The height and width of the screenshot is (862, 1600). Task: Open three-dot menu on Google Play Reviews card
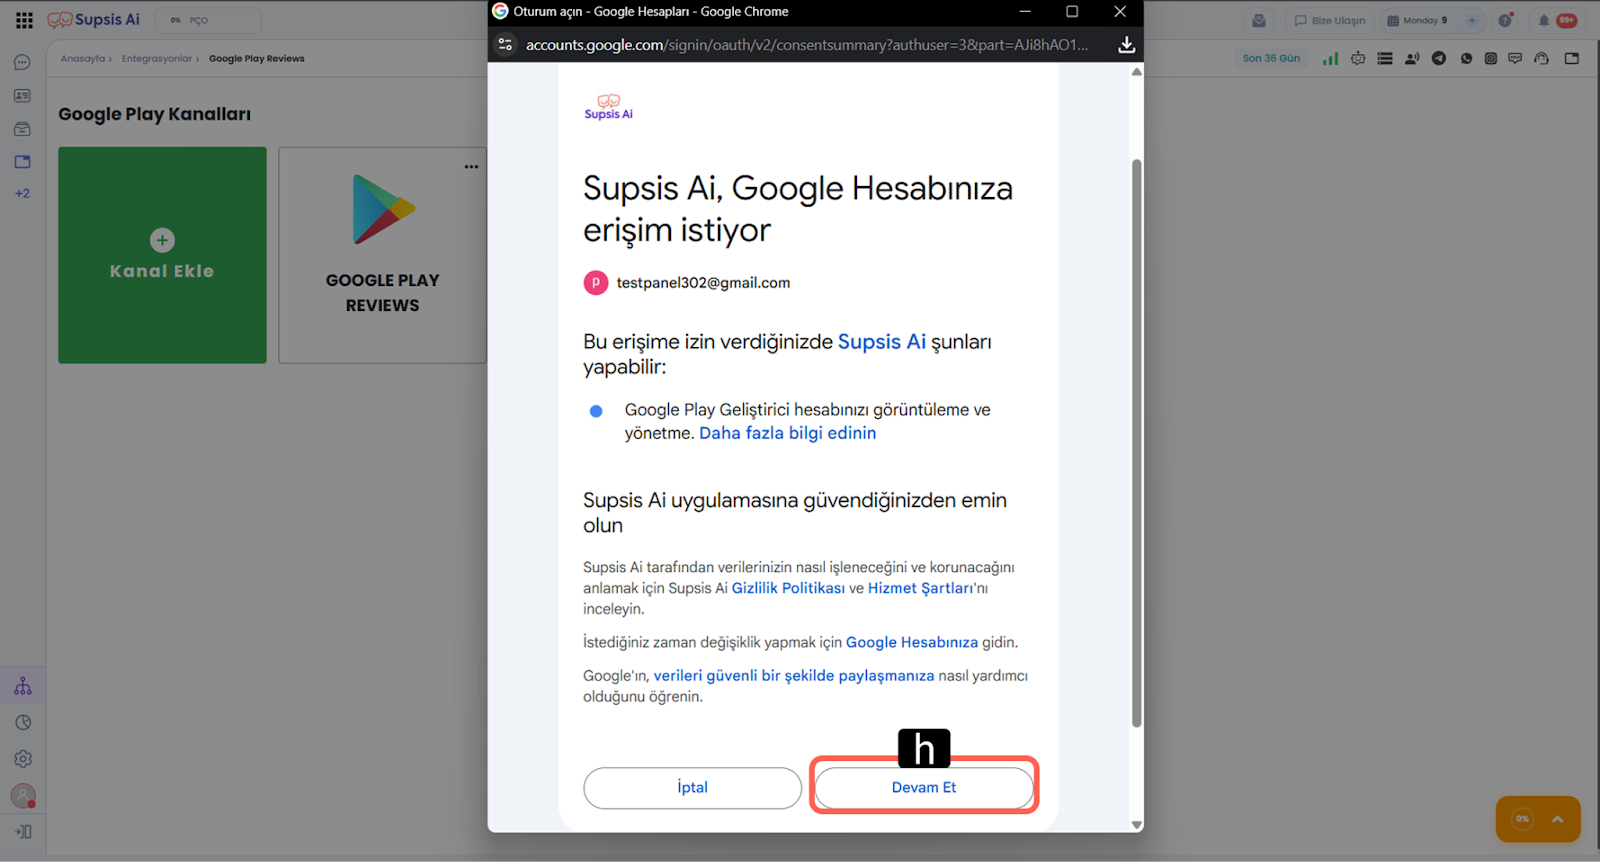[471, 167]
